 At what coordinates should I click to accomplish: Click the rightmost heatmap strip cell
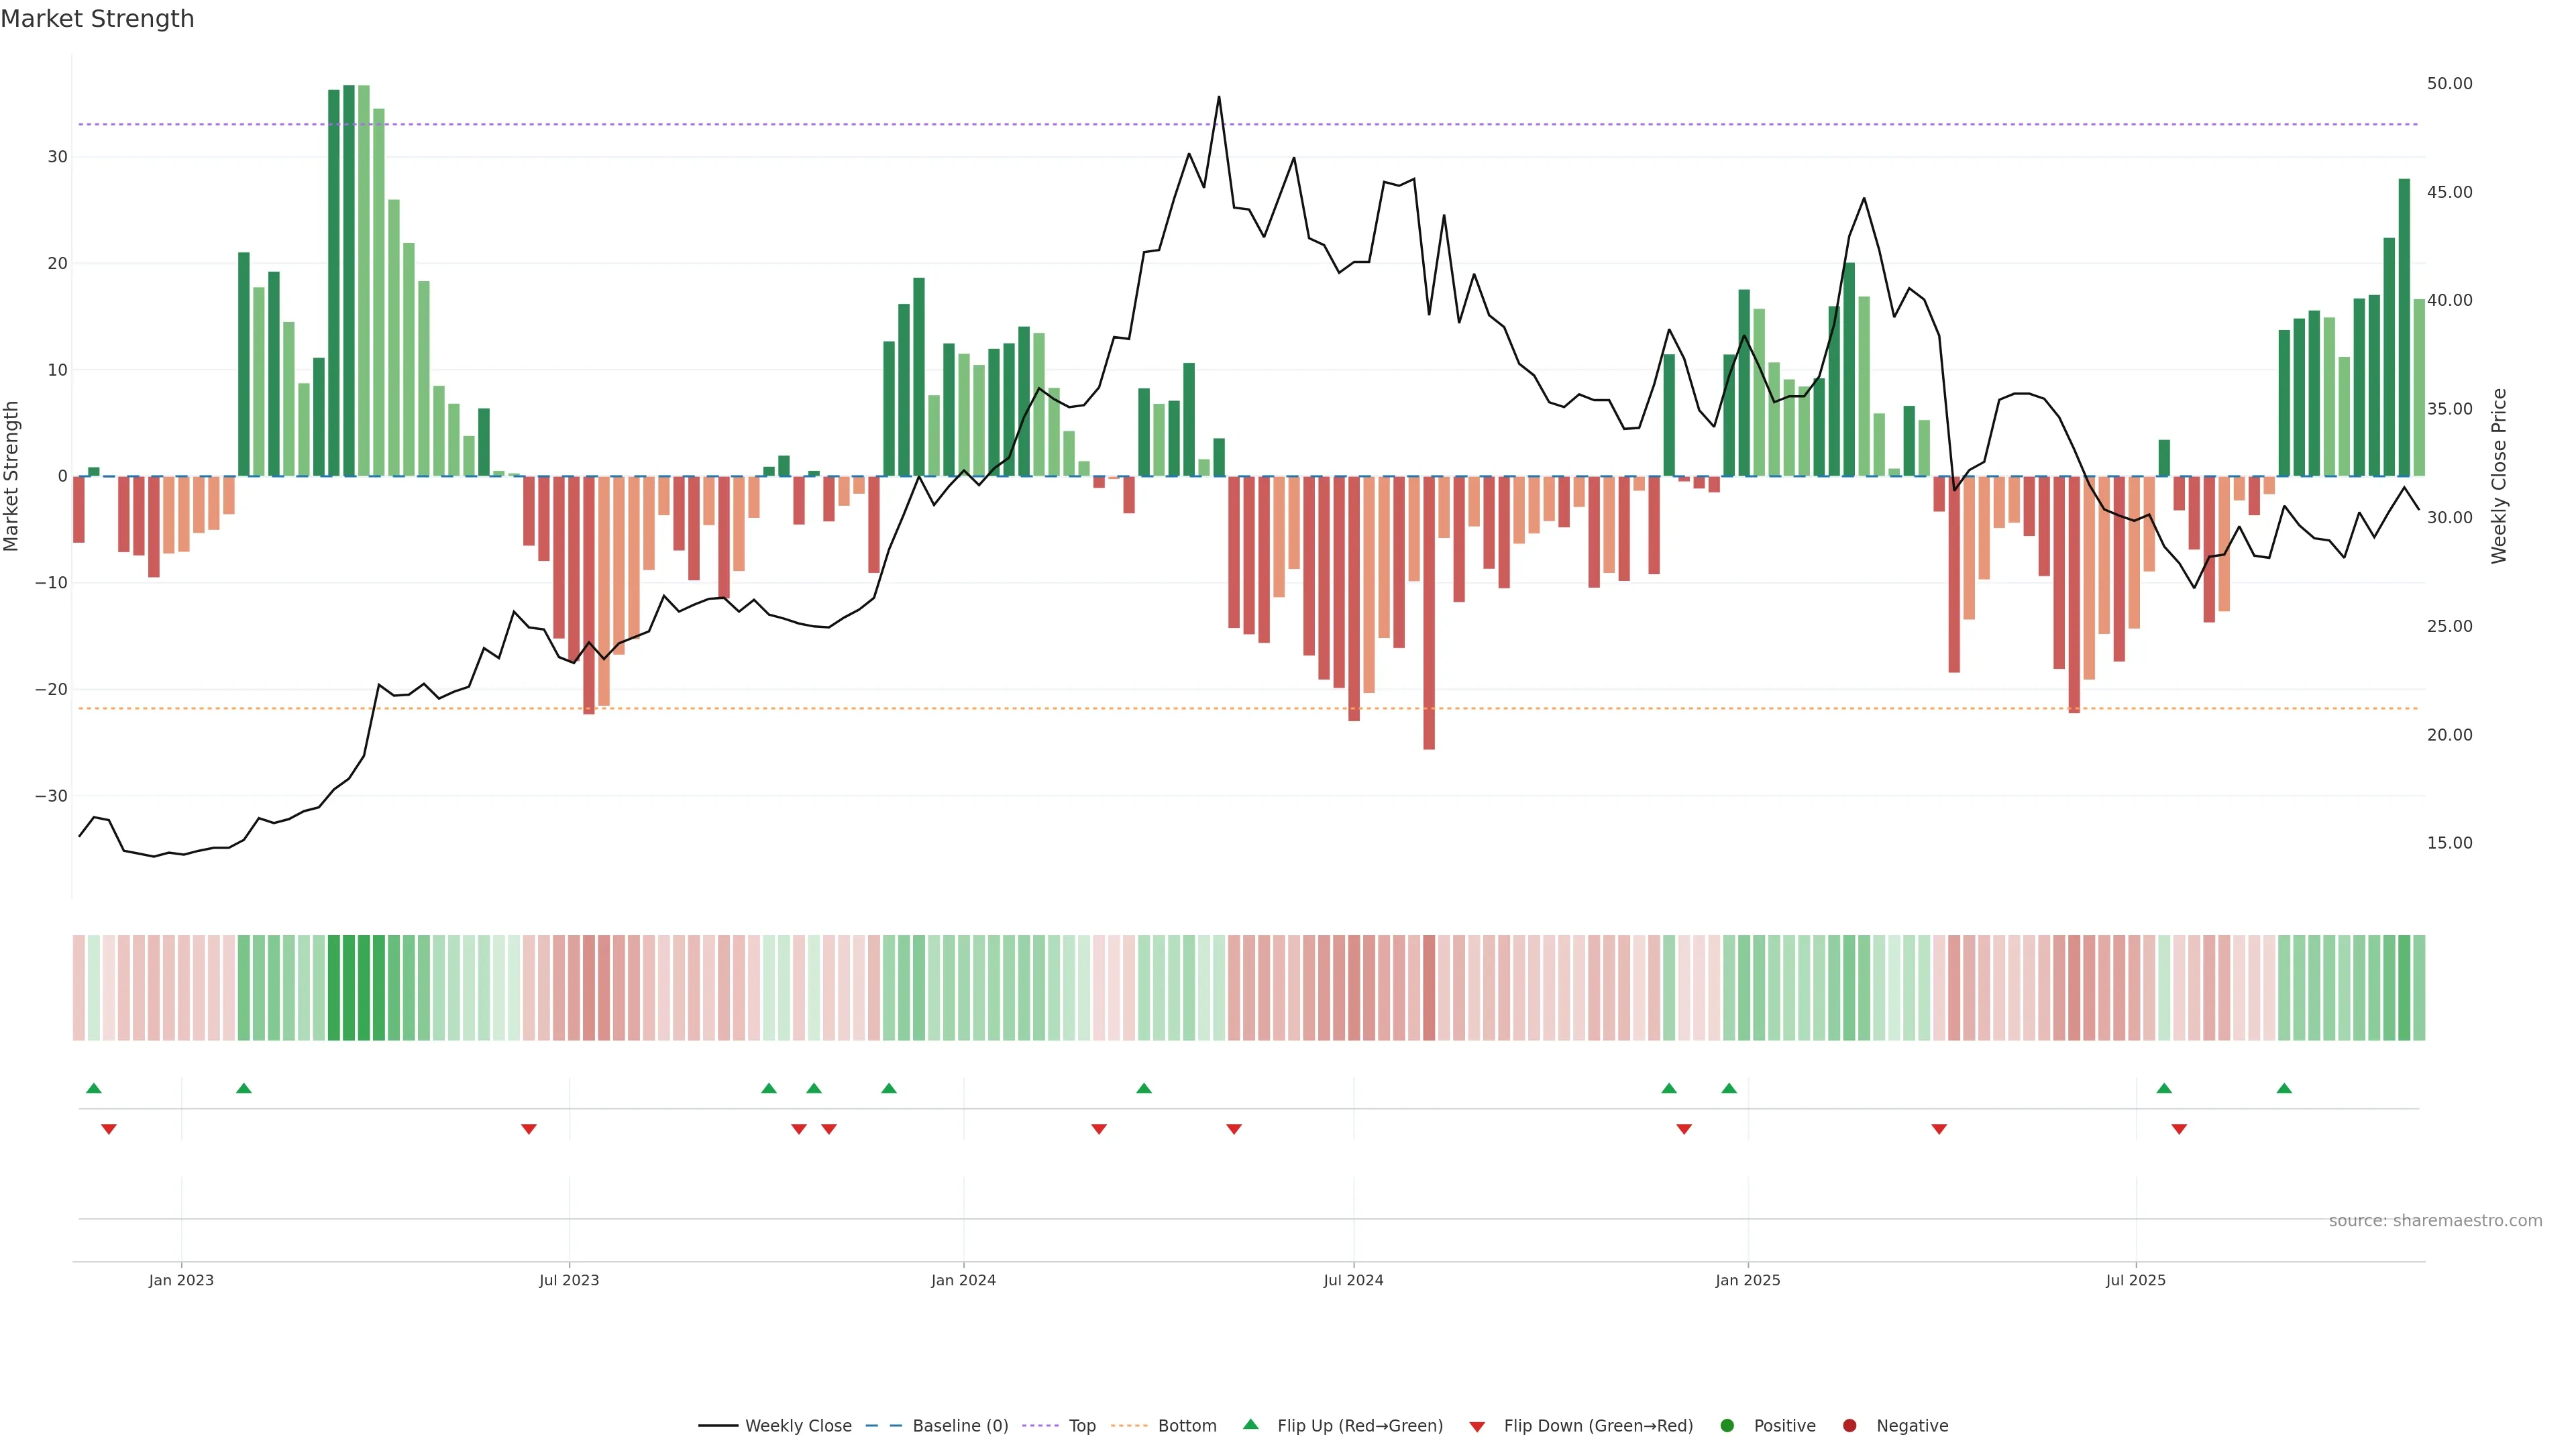[x=2419, y=988]
